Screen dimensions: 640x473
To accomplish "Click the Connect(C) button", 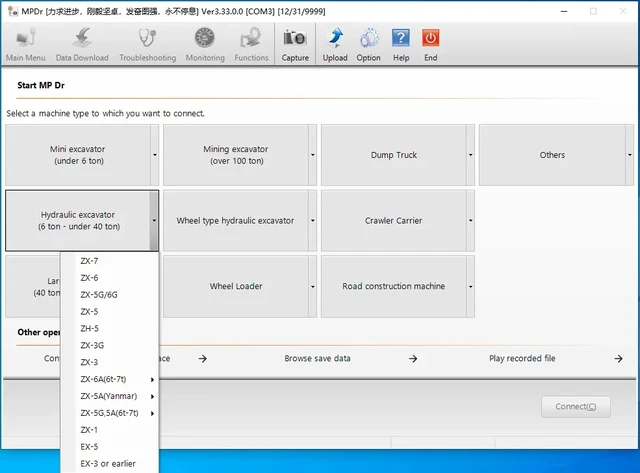I will click(576, 406).
